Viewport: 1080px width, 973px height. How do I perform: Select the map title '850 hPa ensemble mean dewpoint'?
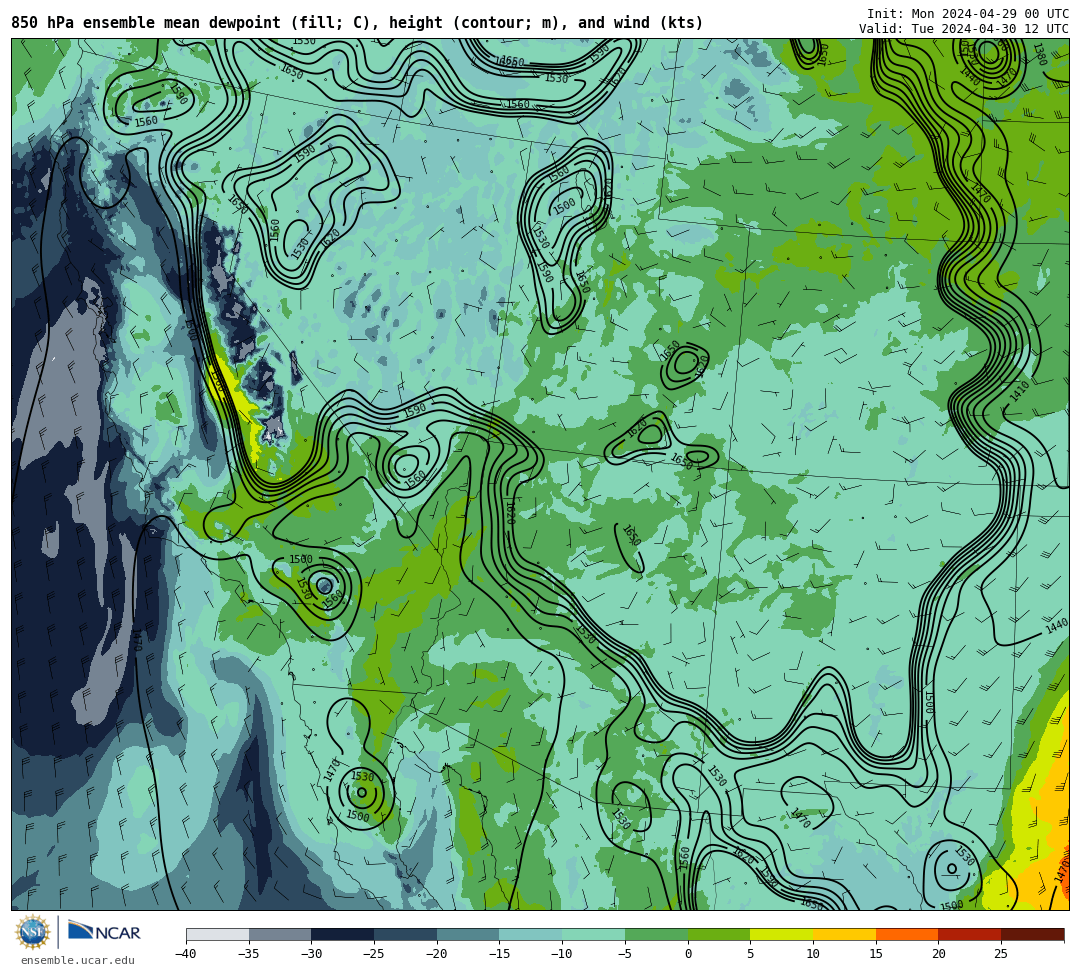click(146, 23)
